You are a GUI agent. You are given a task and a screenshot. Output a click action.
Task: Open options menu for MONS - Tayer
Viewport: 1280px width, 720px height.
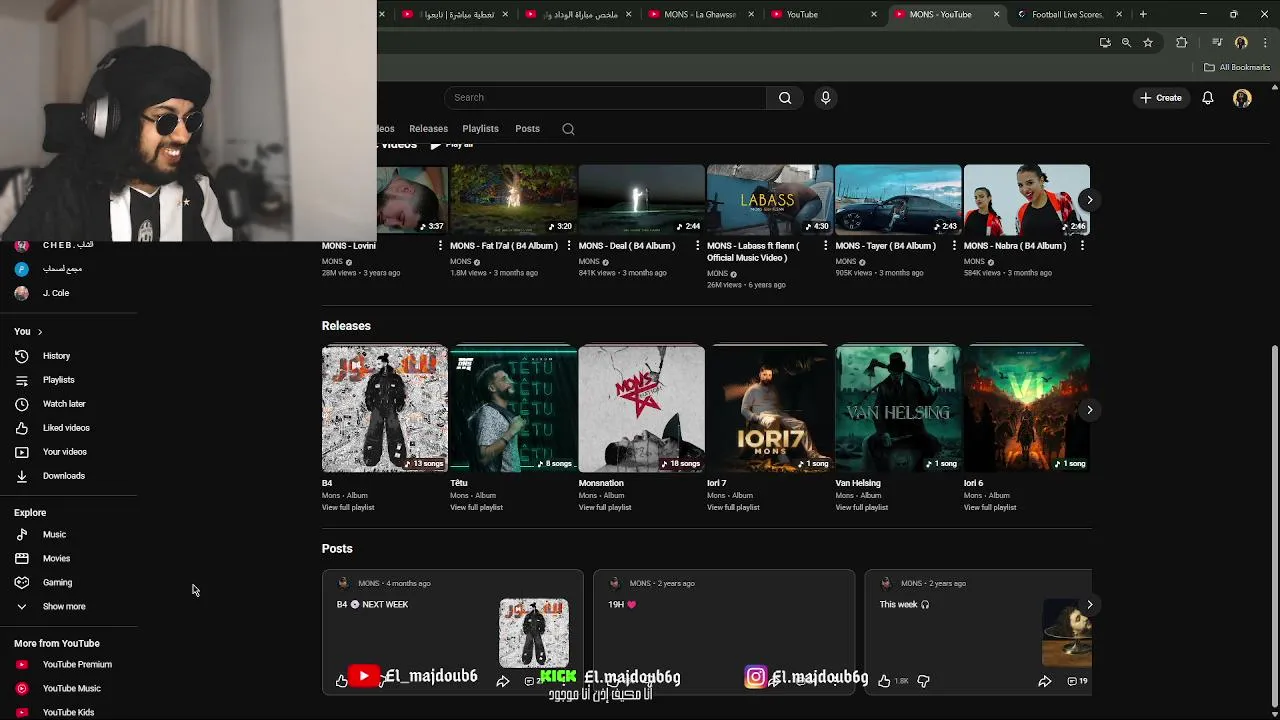click(954, 246)
